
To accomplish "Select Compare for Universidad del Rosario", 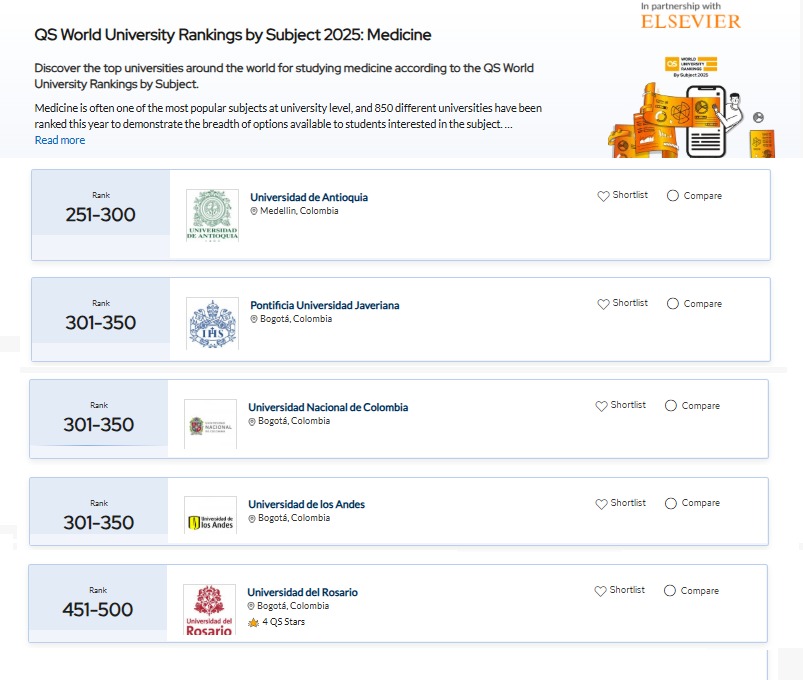I will click(670, 591).
